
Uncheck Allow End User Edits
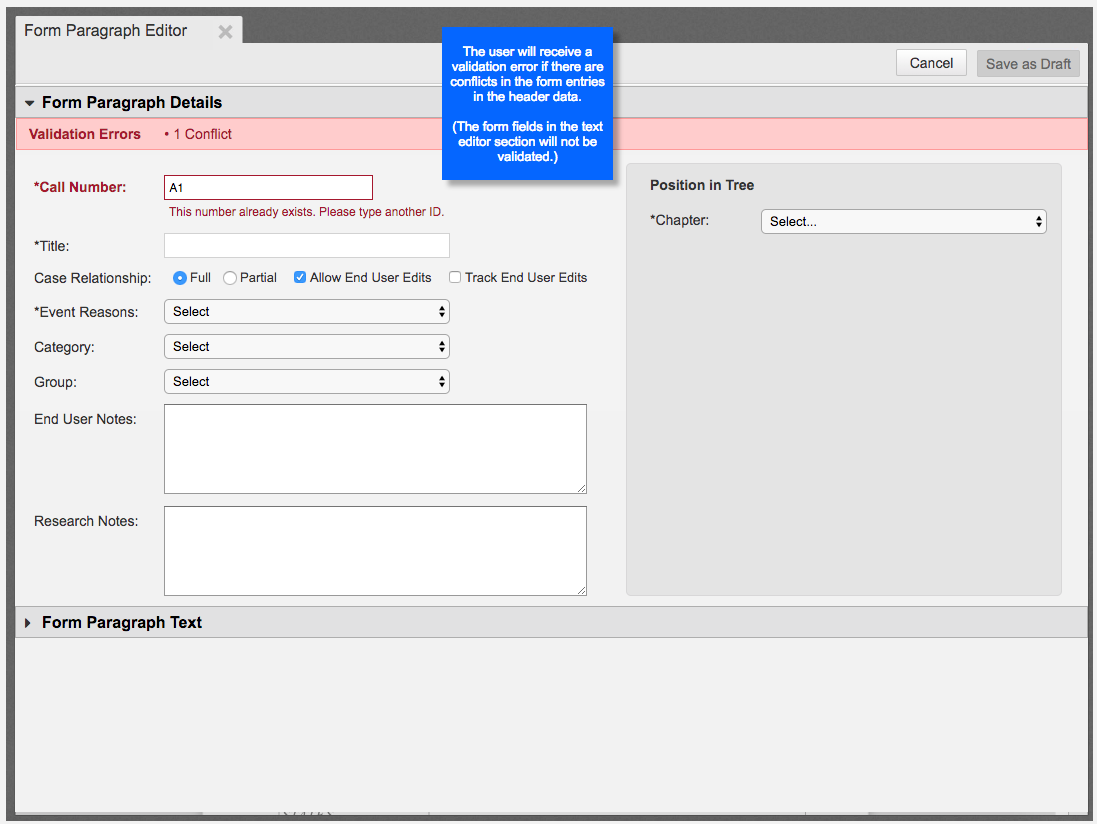coord(299,277)
